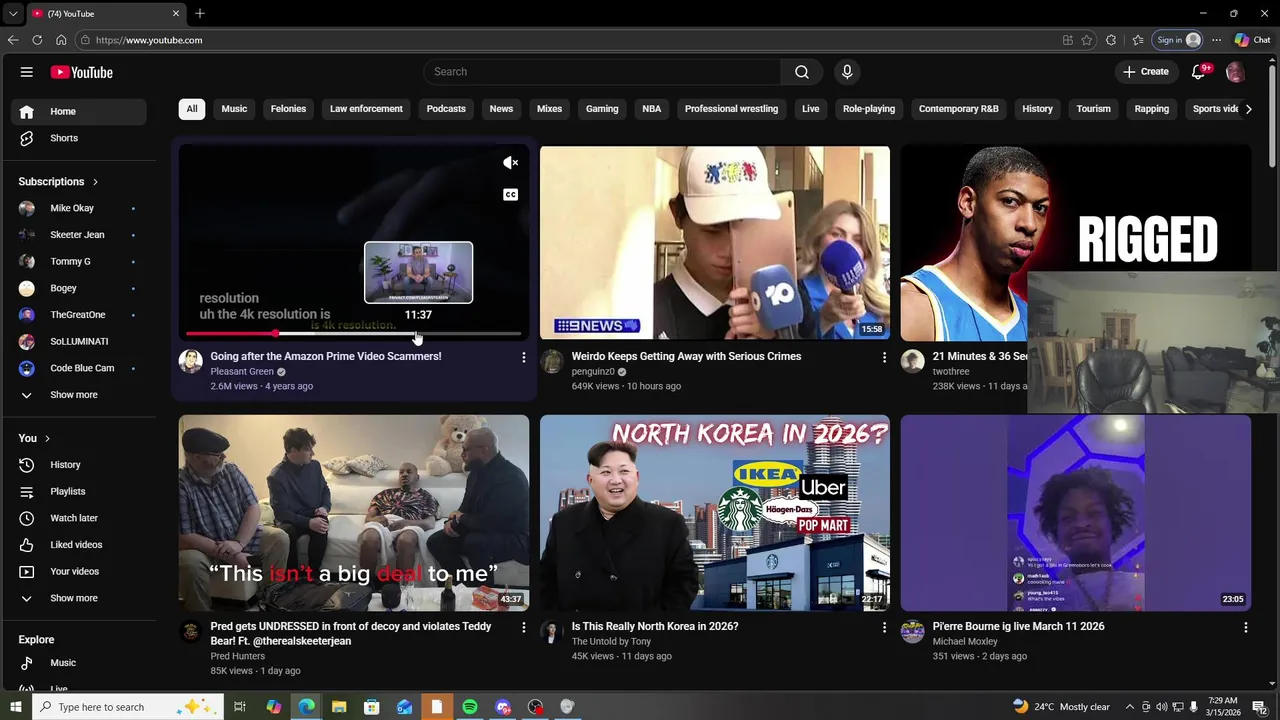Select the Law enforcement chip

click(x=366, y=109)
